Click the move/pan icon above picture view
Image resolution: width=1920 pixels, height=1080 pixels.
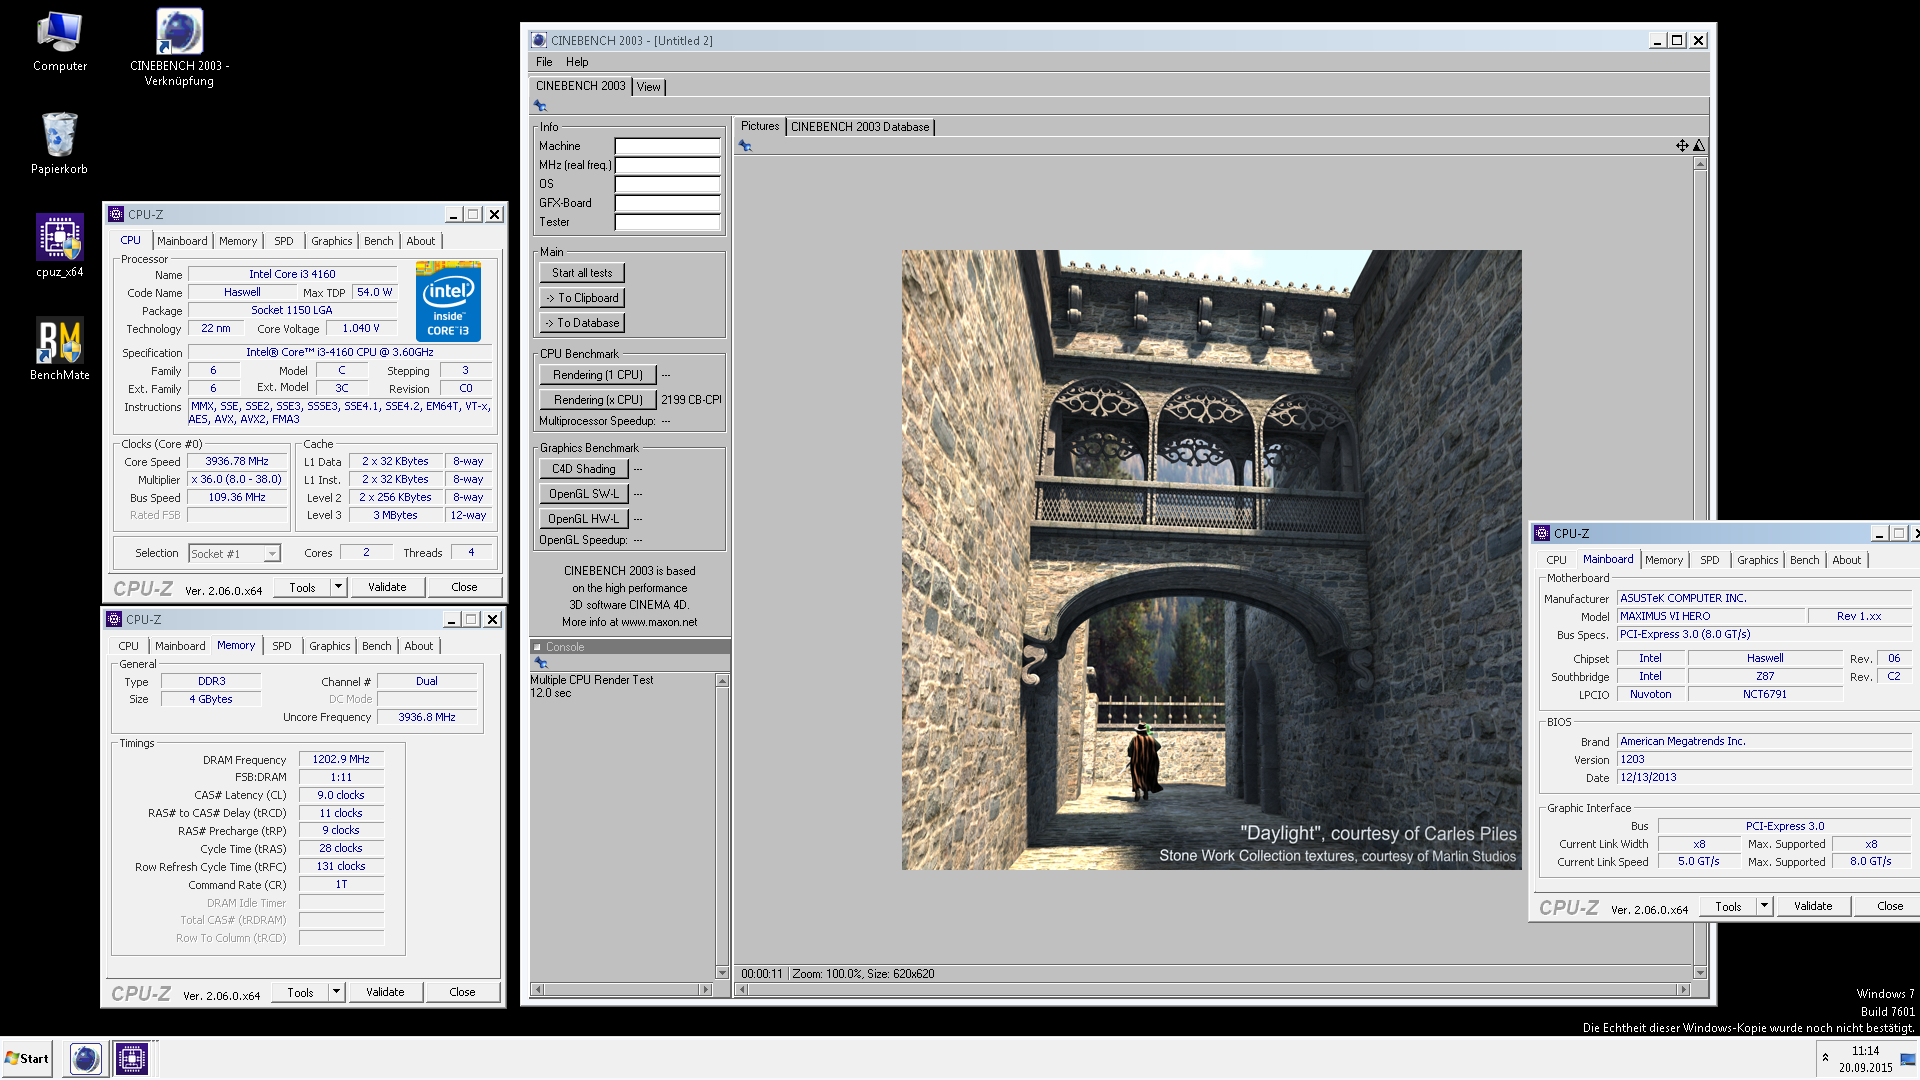tap(1682, 146)
